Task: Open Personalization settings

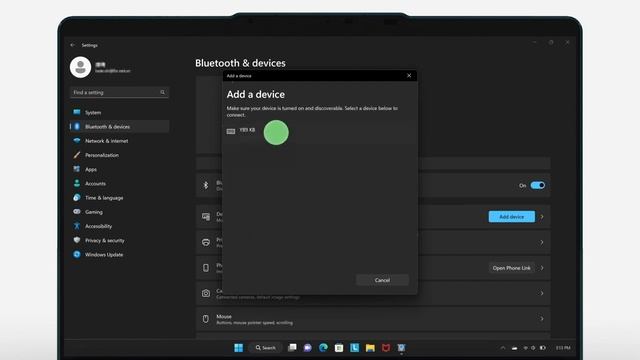Action: pyautogui.click(x=119, y=155)
